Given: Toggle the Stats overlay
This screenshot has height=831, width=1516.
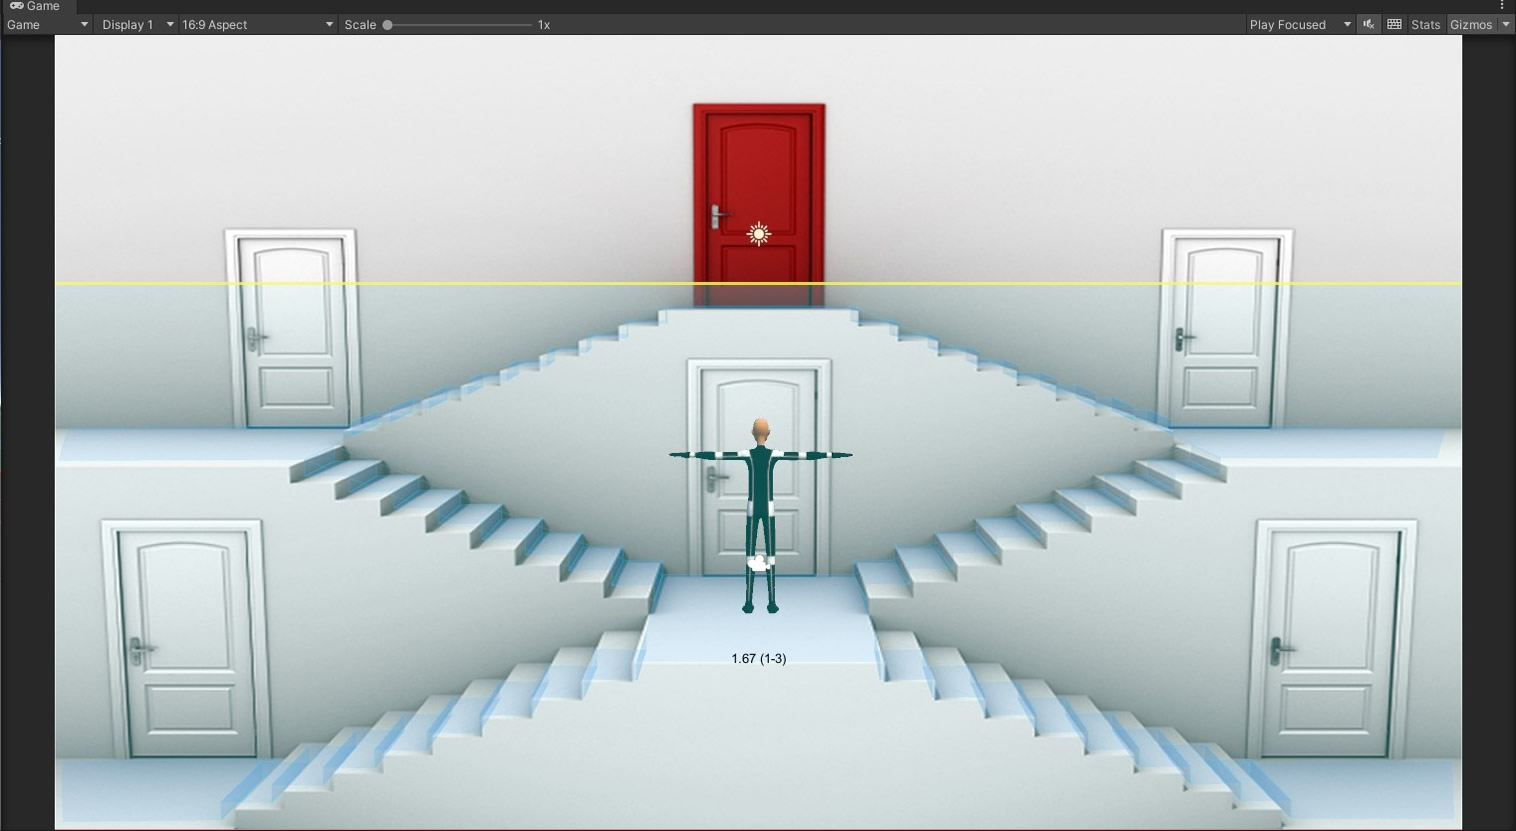Looking at the screenshot, I should pos(1425,24).
